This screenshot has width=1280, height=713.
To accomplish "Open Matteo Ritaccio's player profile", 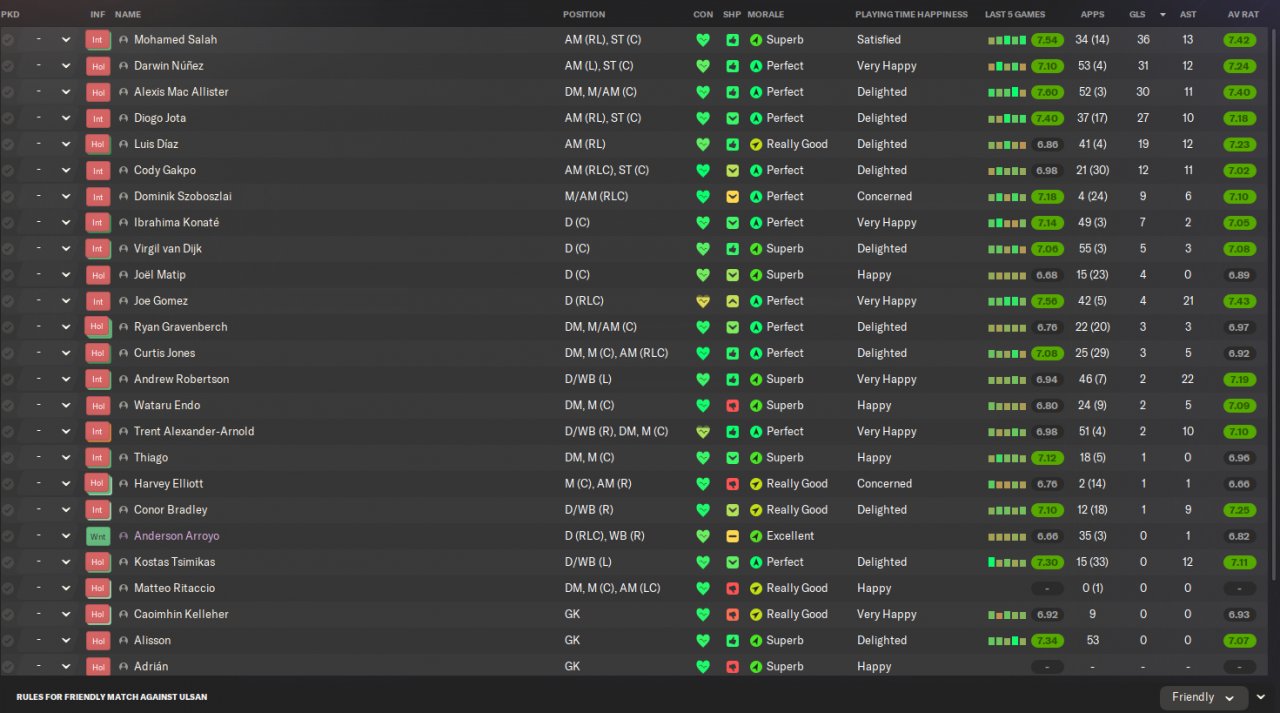I will [174, 589].
